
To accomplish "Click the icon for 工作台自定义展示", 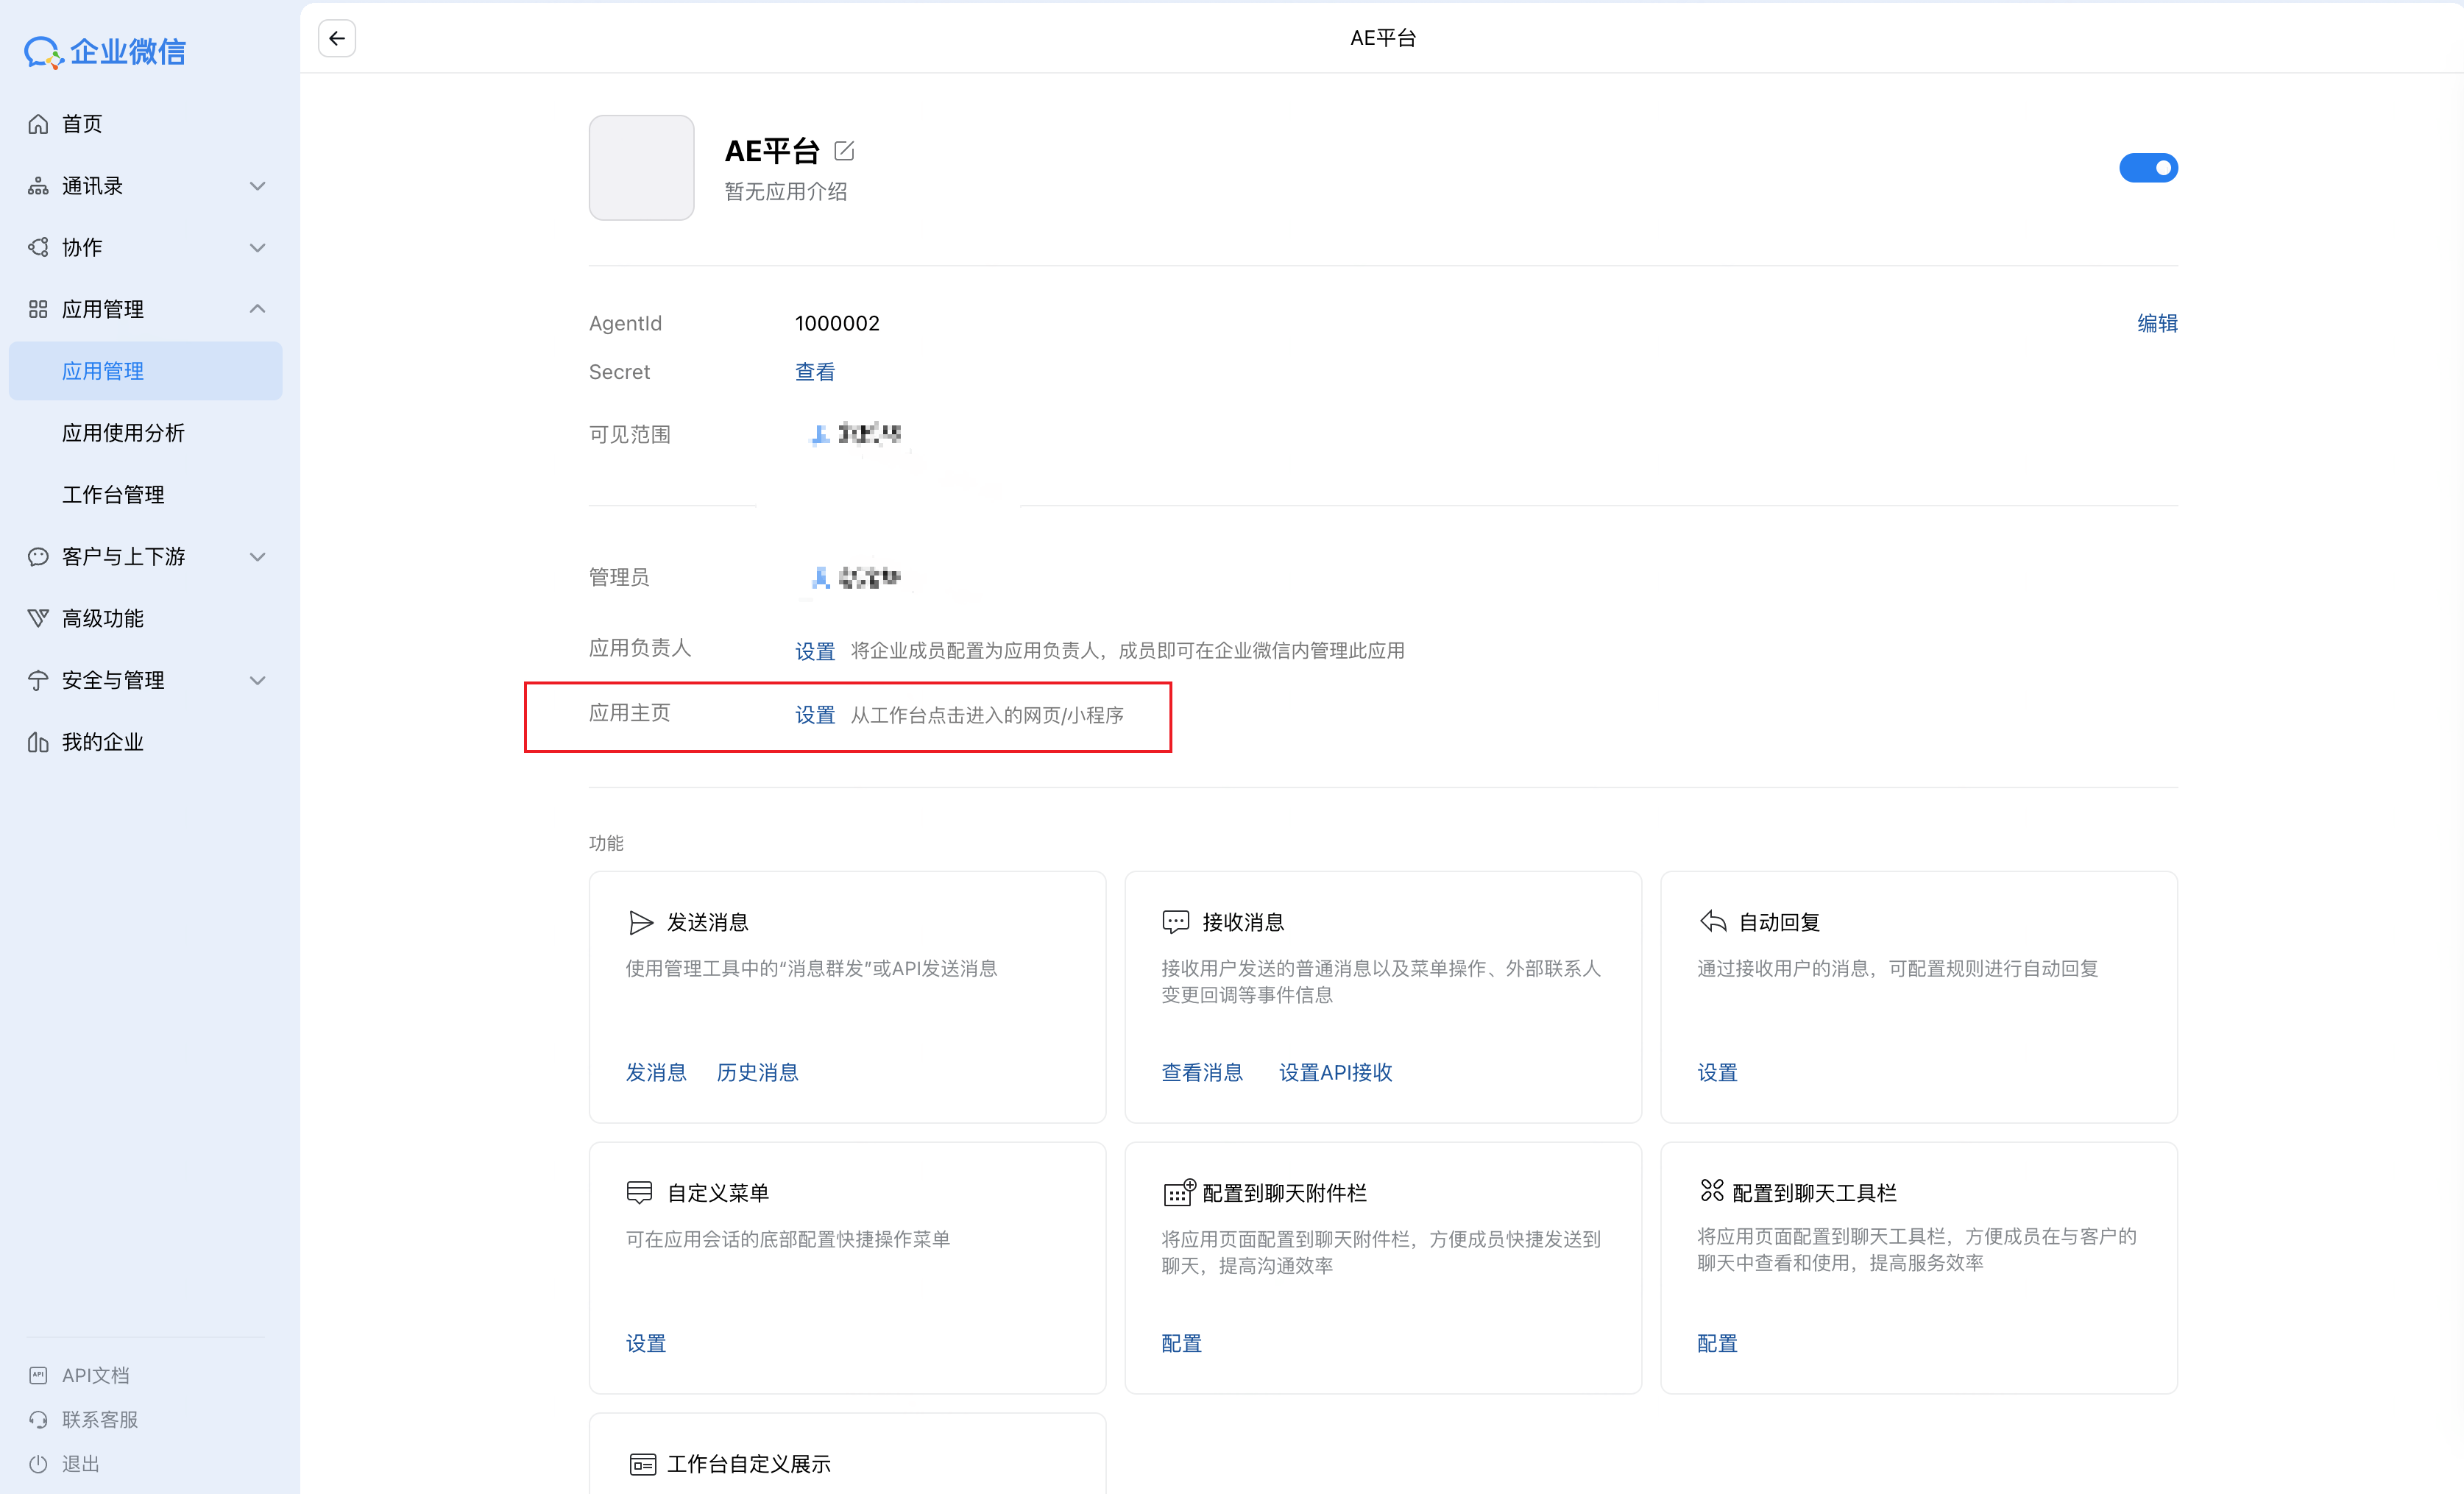I will [642, 1464].
